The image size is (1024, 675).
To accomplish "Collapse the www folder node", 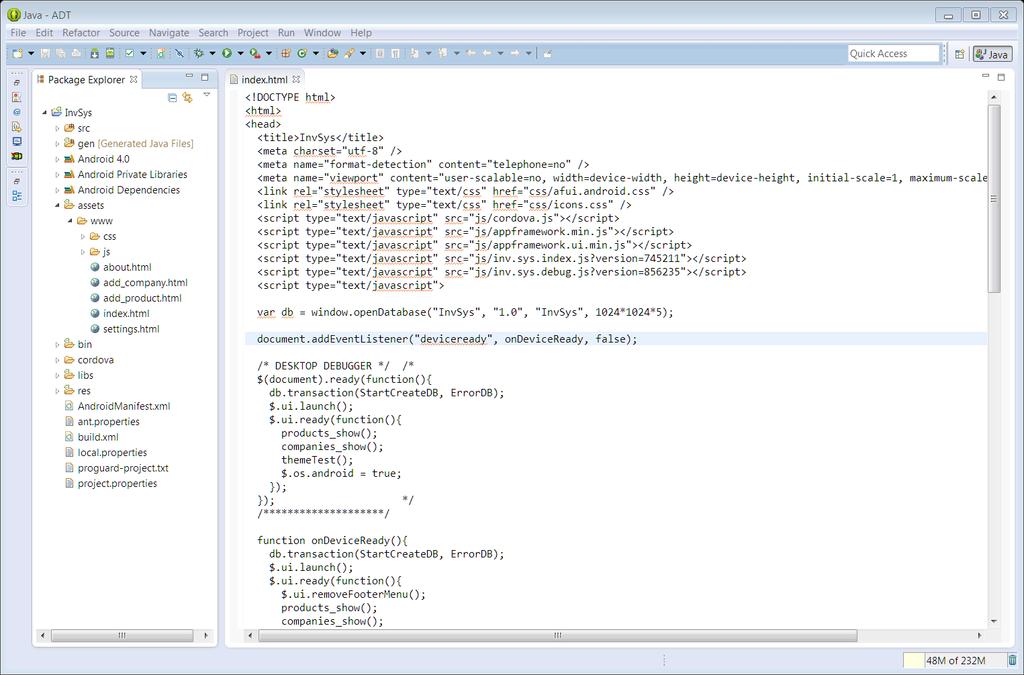I will (70, 221).
